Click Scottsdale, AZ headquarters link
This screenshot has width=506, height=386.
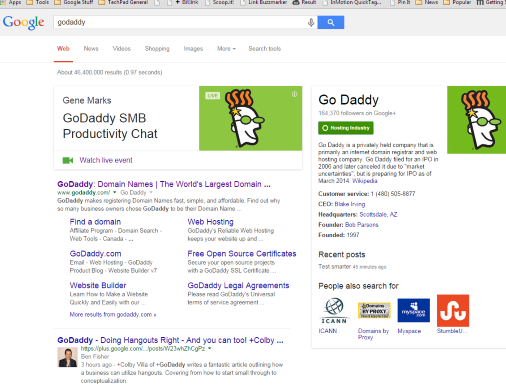[x=378, y=215]
